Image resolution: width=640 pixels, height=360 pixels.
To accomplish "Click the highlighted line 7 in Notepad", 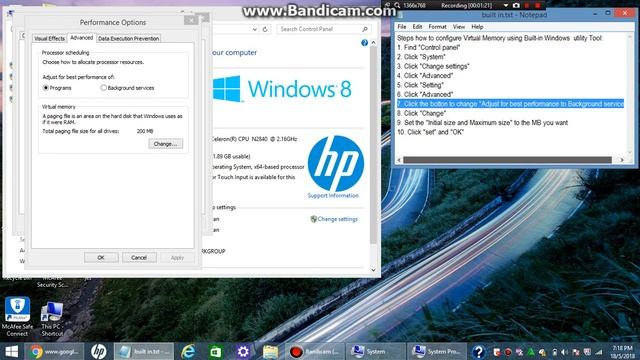I will [x=511, y=104].
